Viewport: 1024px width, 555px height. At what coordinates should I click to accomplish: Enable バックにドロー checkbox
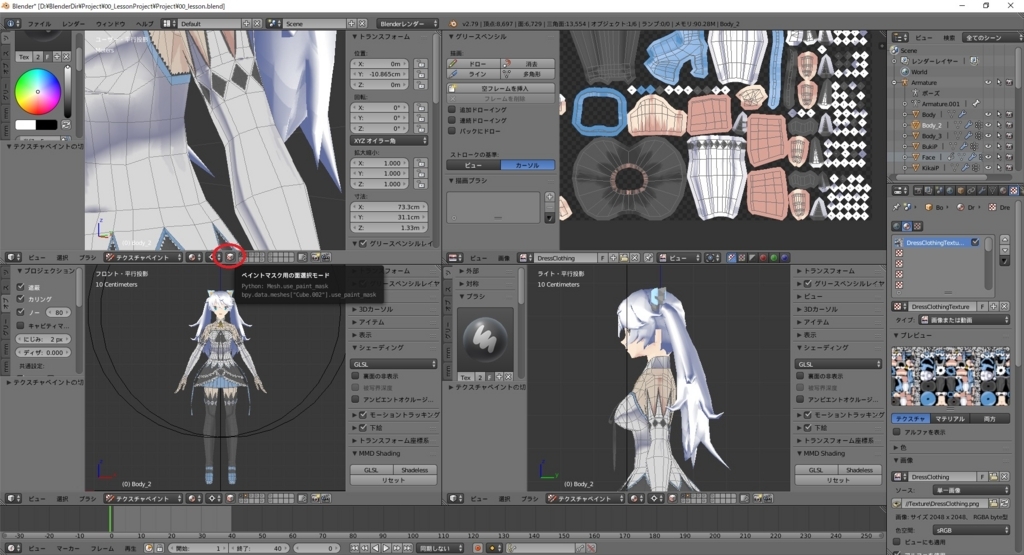point(451,131)
